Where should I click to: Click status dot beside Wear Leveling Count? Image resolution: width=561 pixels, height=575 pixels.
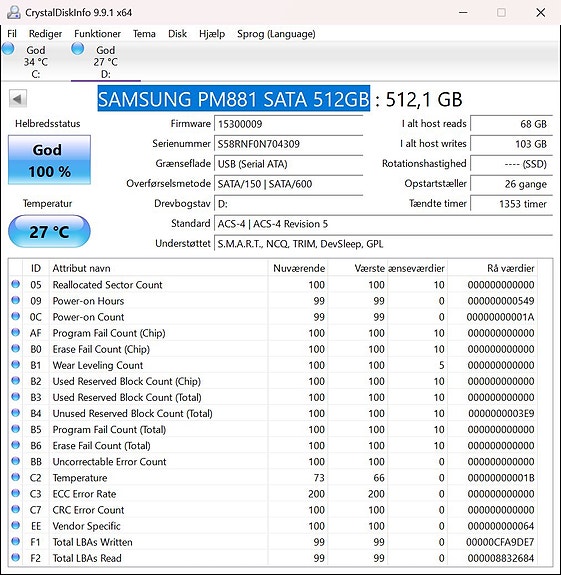[15, 365]
